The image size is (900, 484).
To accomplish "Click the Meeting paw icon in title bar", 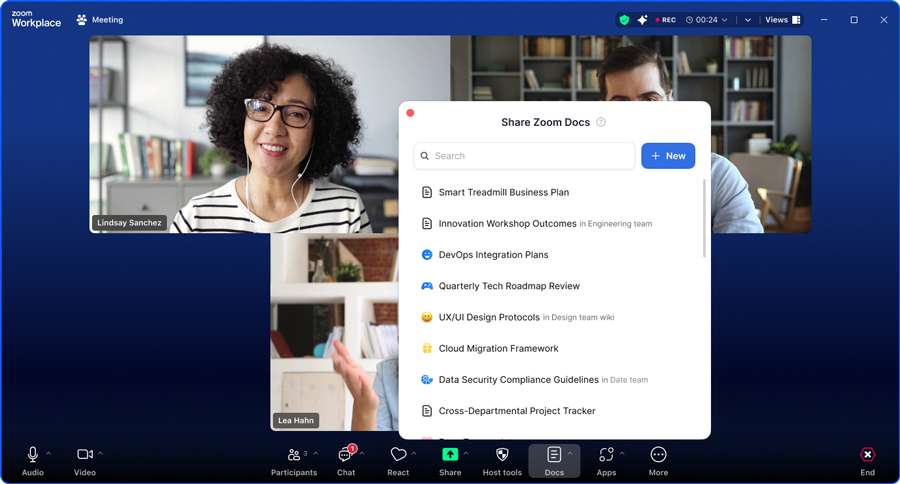I will 82,20.
